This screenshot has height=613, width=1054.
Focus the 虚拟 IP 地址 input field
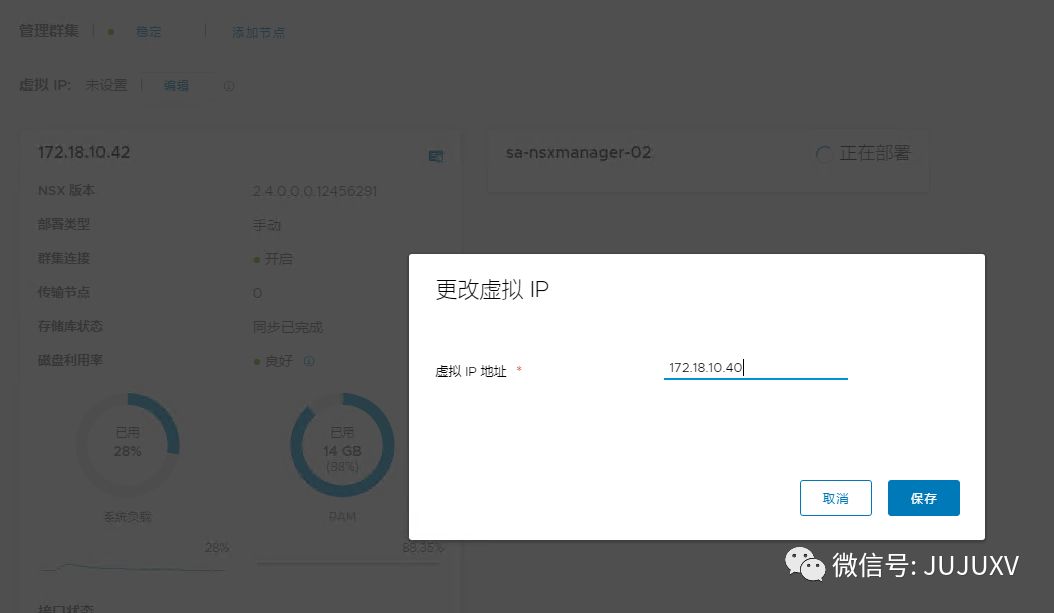(756, 368)
